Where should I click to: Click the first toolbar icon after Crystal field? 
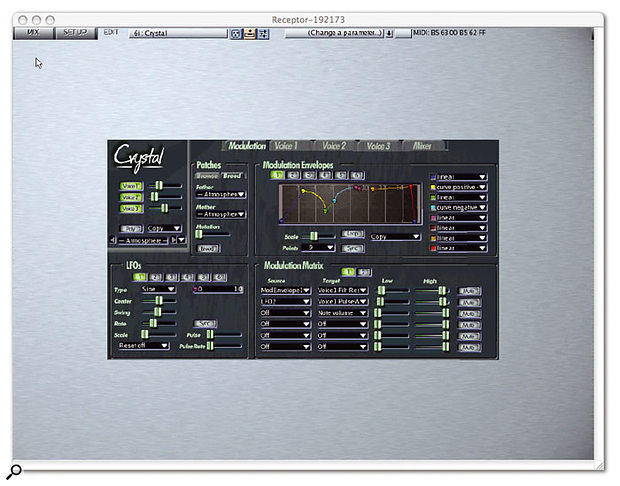(x=236, y=34)
